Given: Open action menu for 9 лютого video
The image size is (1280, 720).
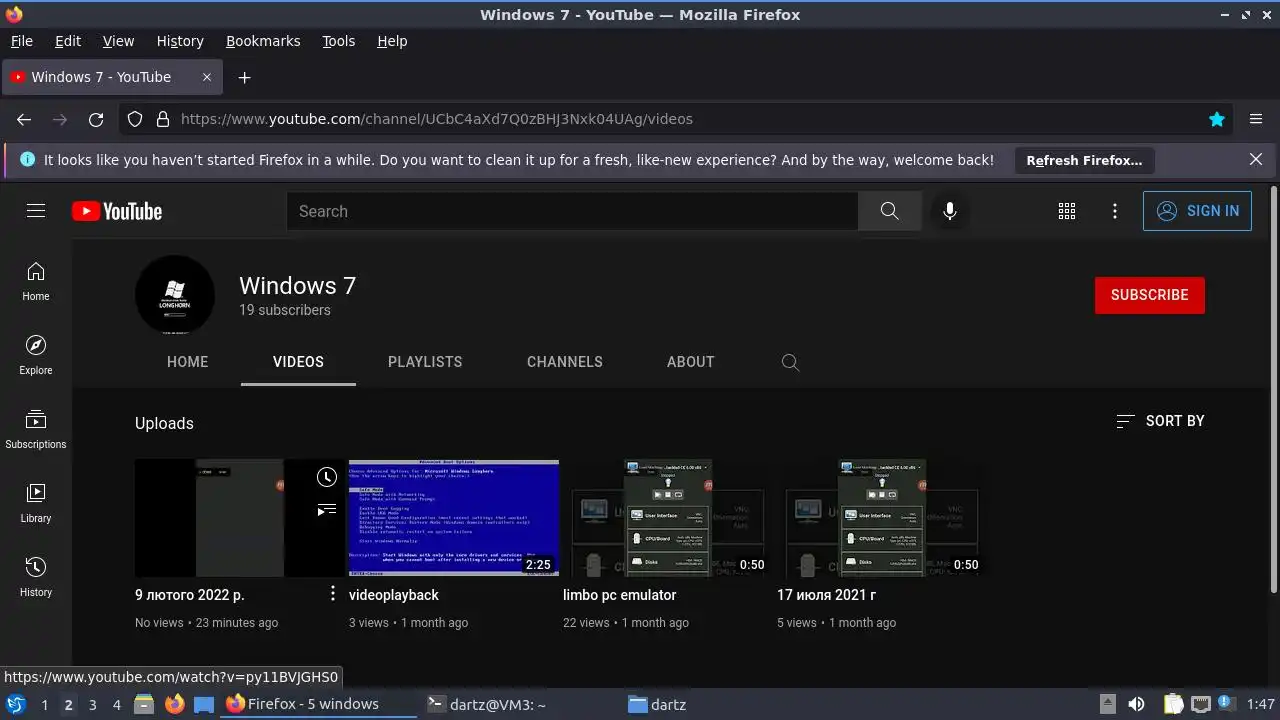Looking at the screenshot, I should point(333,594).
